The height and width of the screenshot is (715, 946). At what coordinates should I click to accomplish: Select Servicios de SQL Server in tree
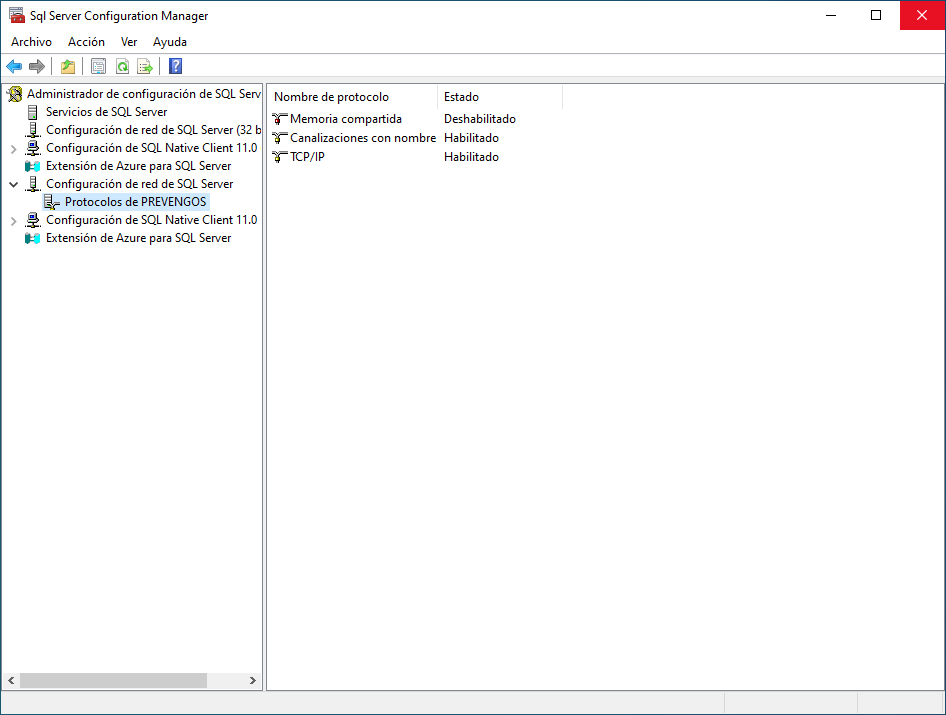pyautogui.click(x=106, y=112)
